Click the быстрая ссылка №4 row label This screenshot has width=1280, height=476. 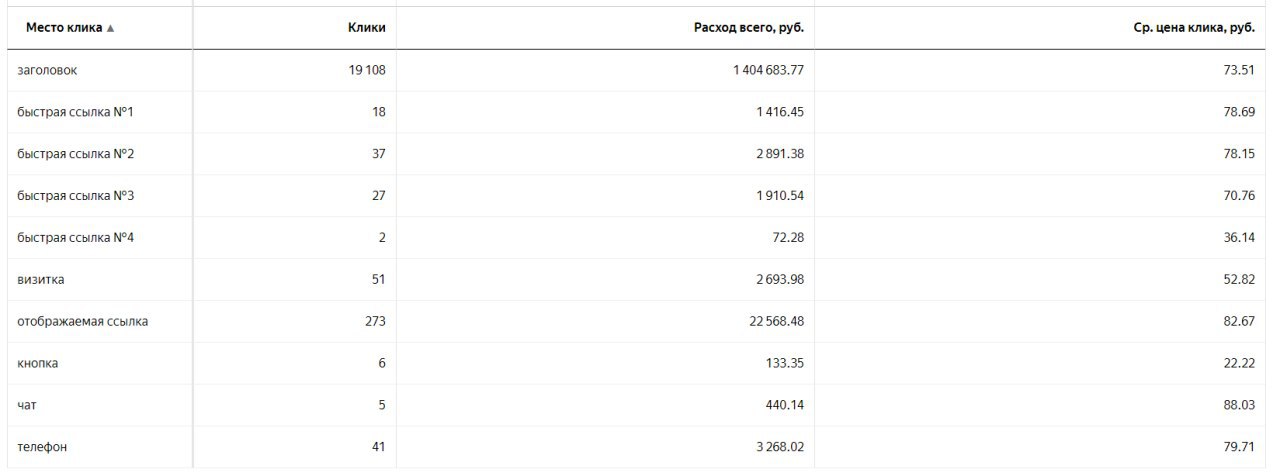[x=76, y=238]
